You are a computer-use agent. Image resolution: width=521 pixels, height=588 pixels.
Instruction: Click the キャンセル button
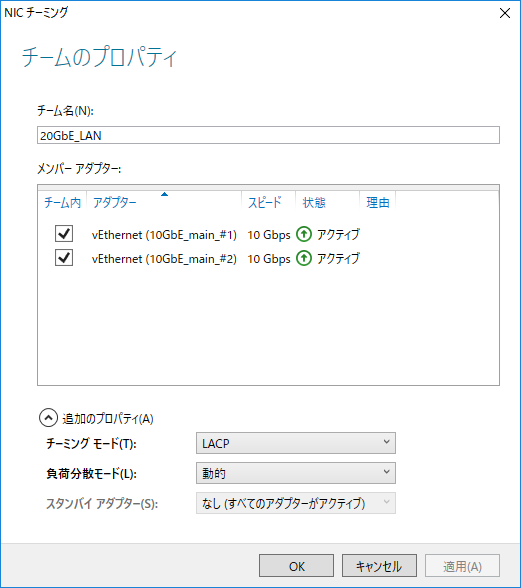click(x=379, y=566)
